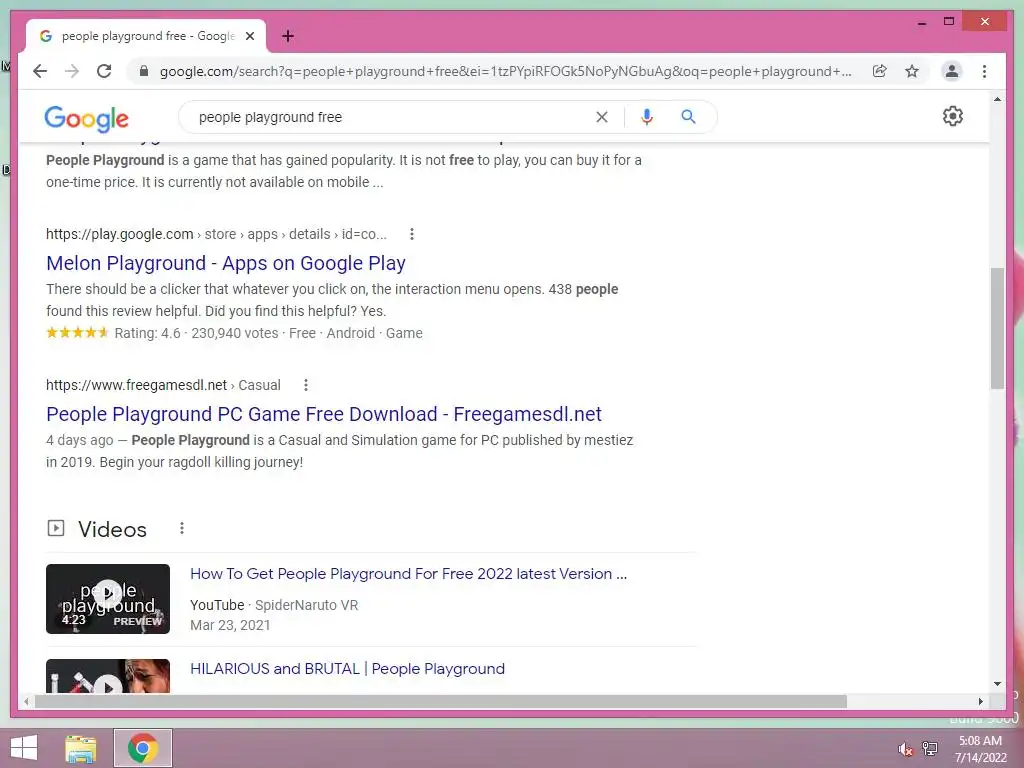
Task: Click the Videos section icon
Action: [56, 528]
